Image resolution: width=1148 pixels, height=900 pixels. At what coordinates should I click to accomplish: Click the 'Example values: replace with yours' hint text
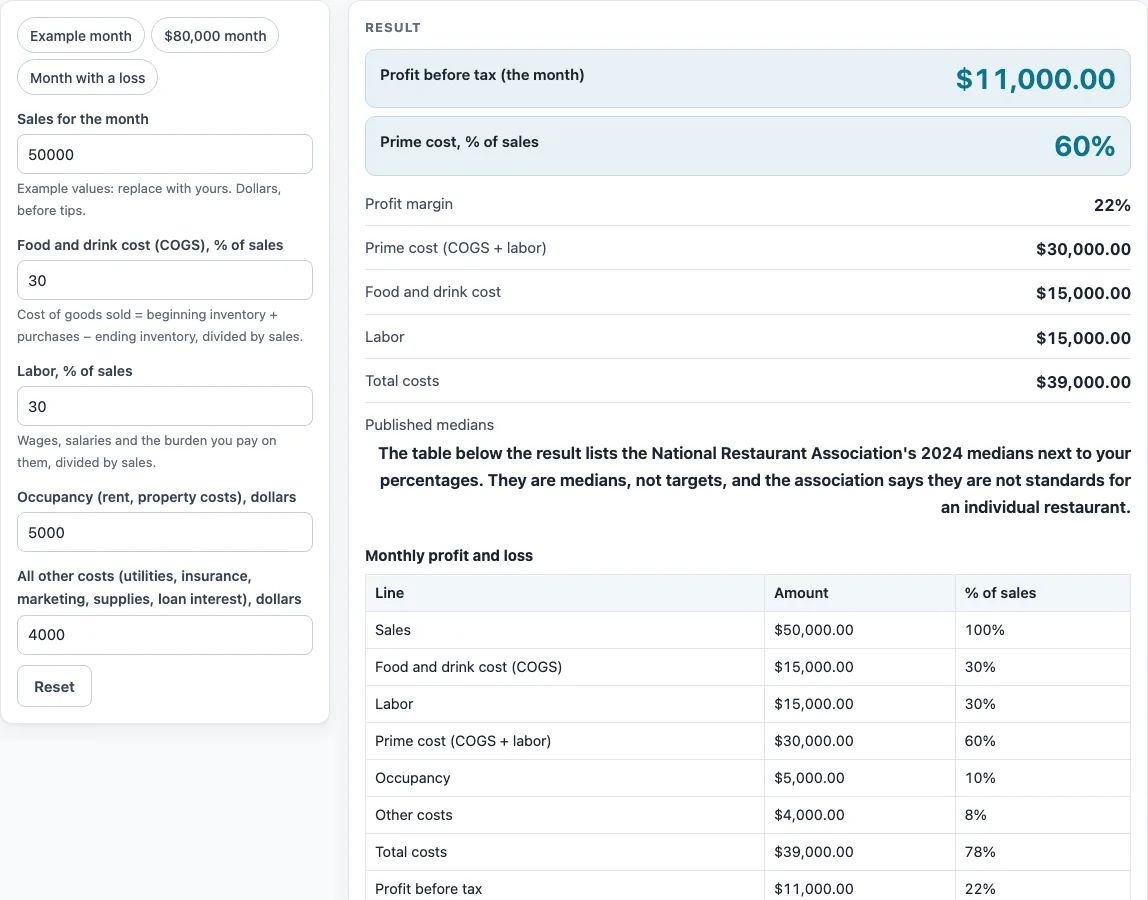coord(149,199)
